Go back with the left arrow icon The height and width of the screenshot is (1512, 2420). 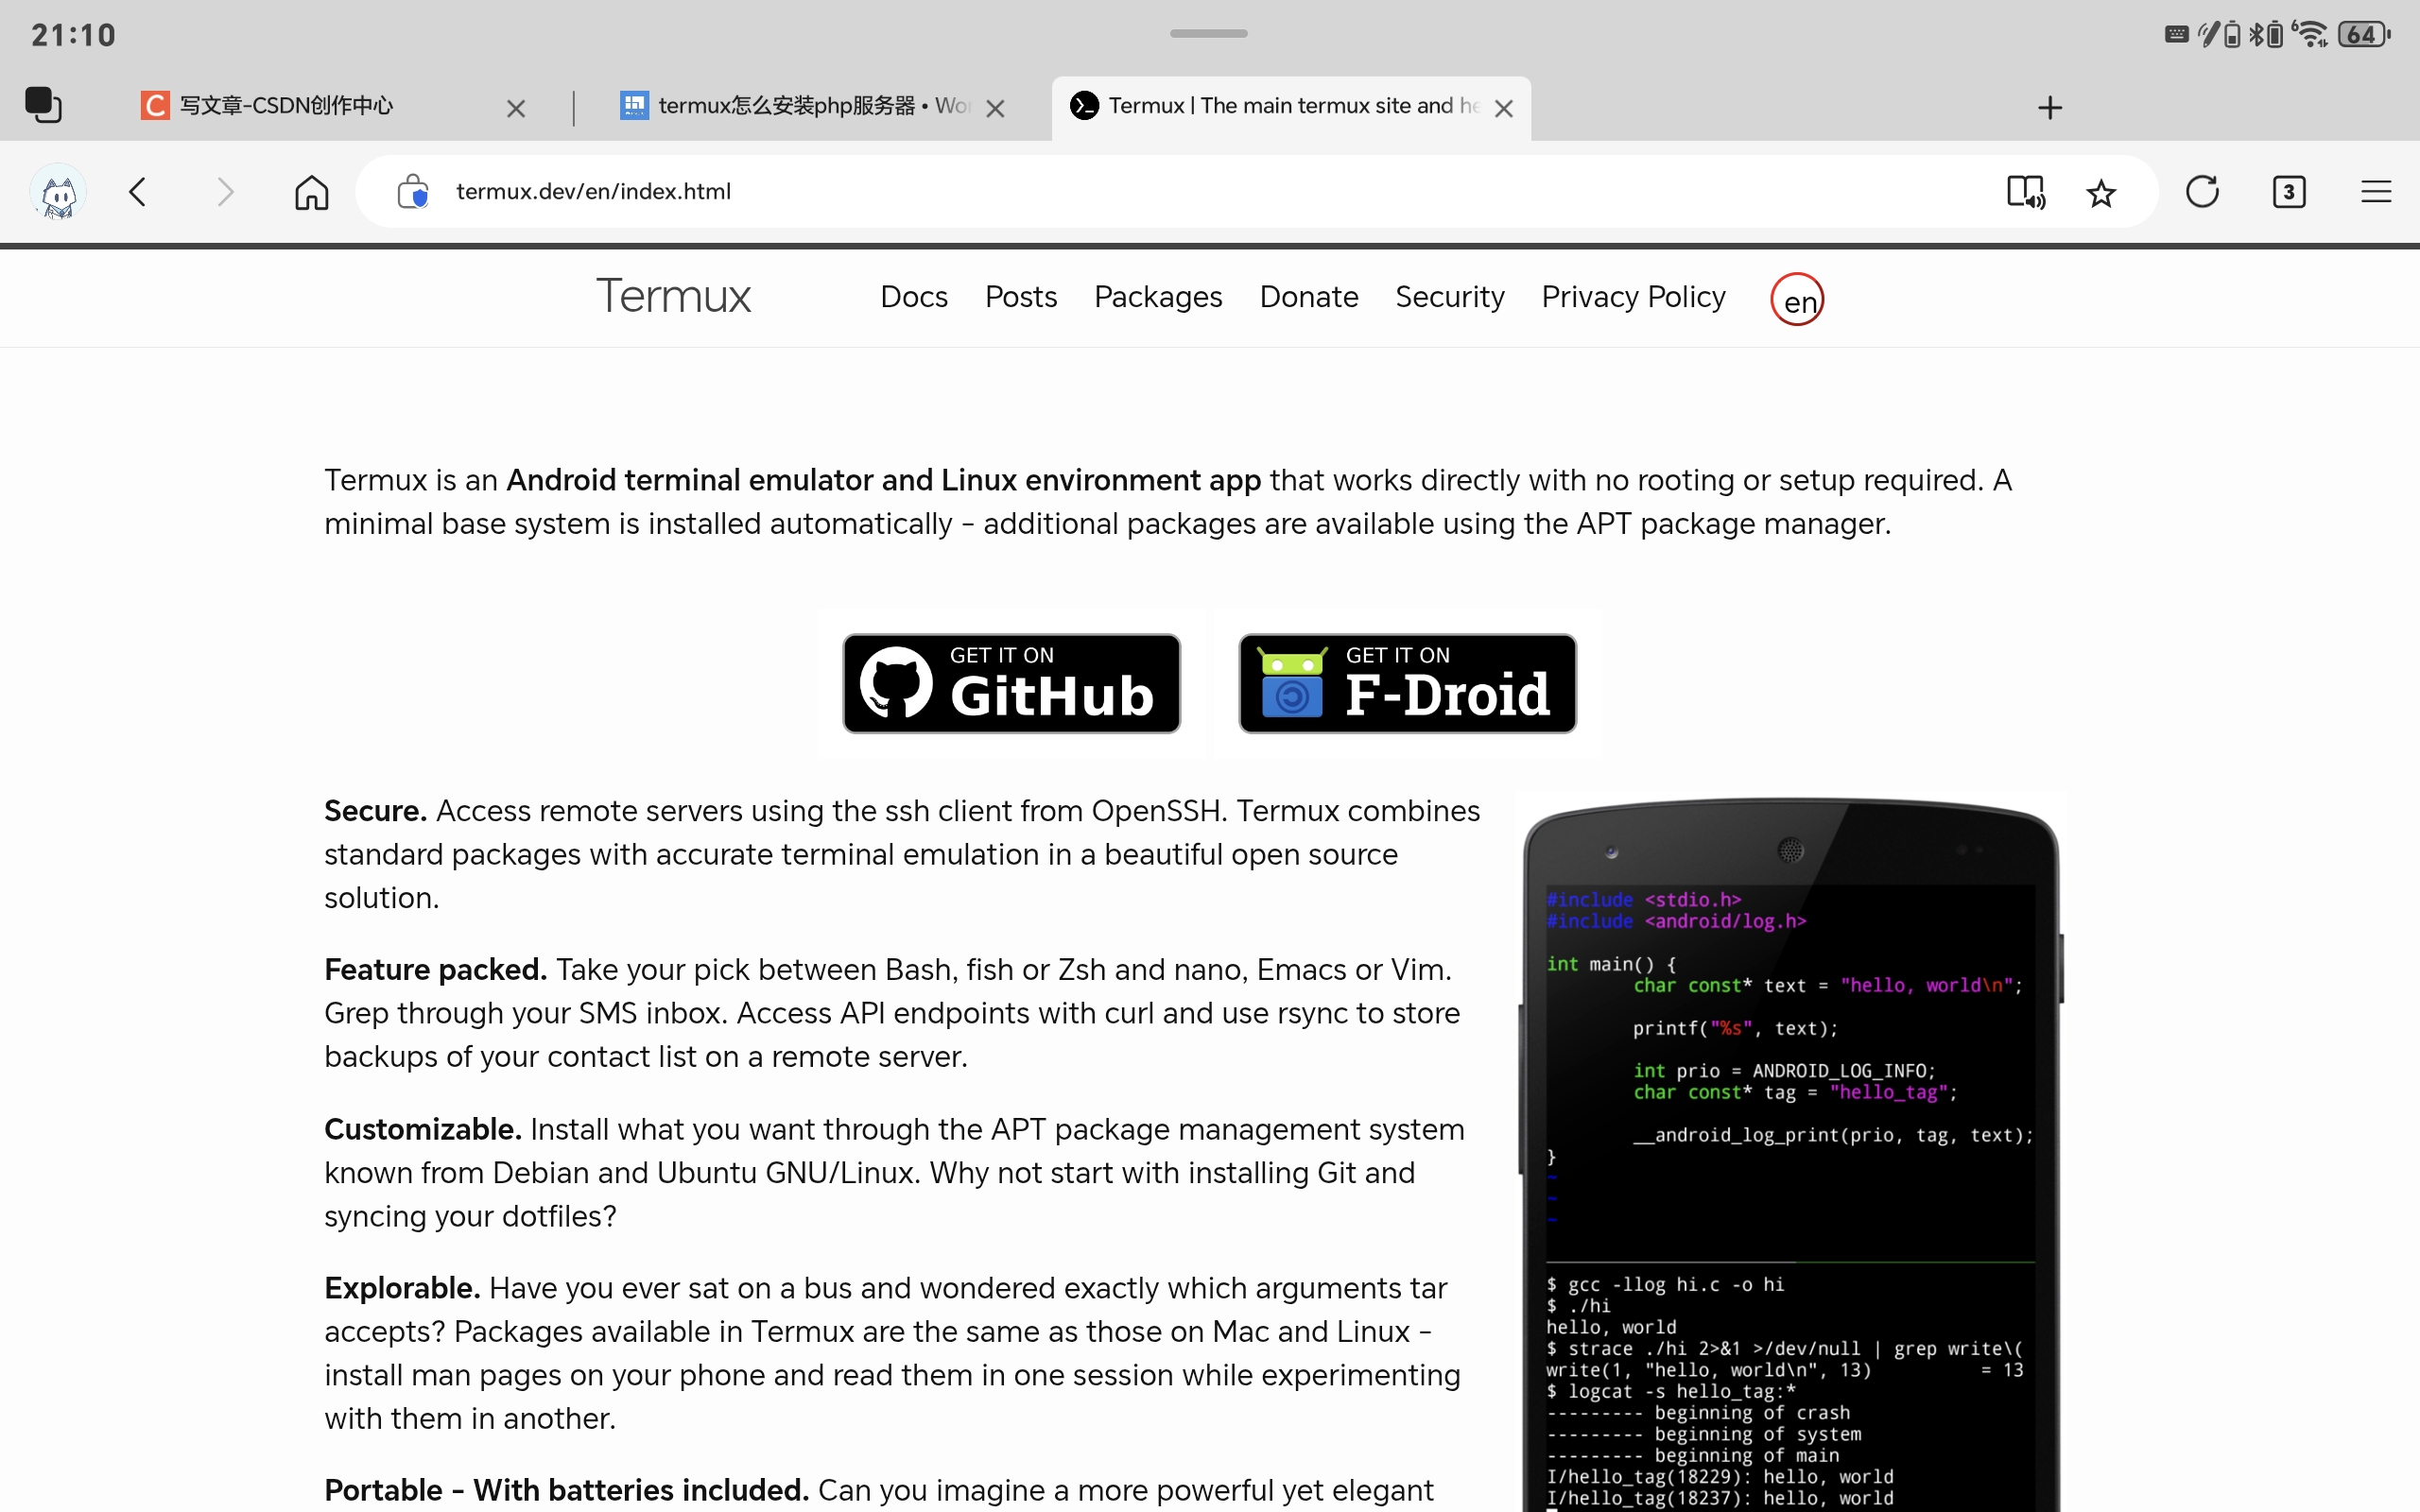[138, 191]
